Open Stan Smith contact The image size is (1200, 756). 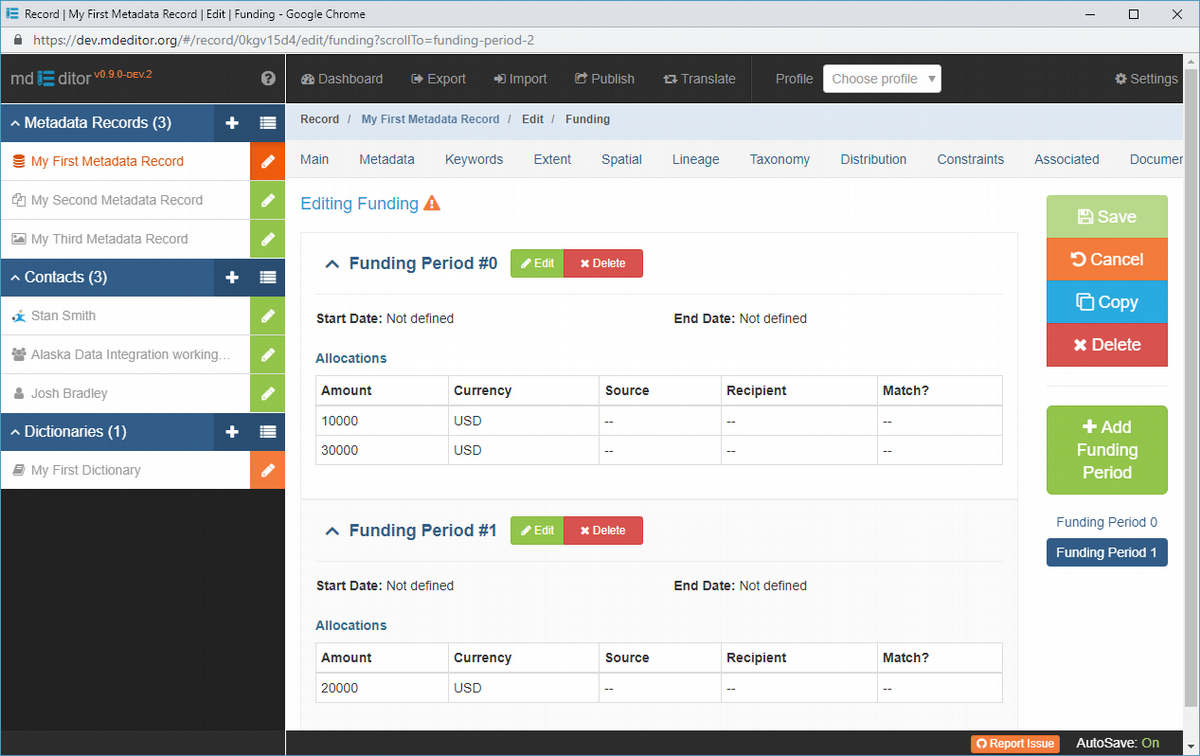(63, 316)
